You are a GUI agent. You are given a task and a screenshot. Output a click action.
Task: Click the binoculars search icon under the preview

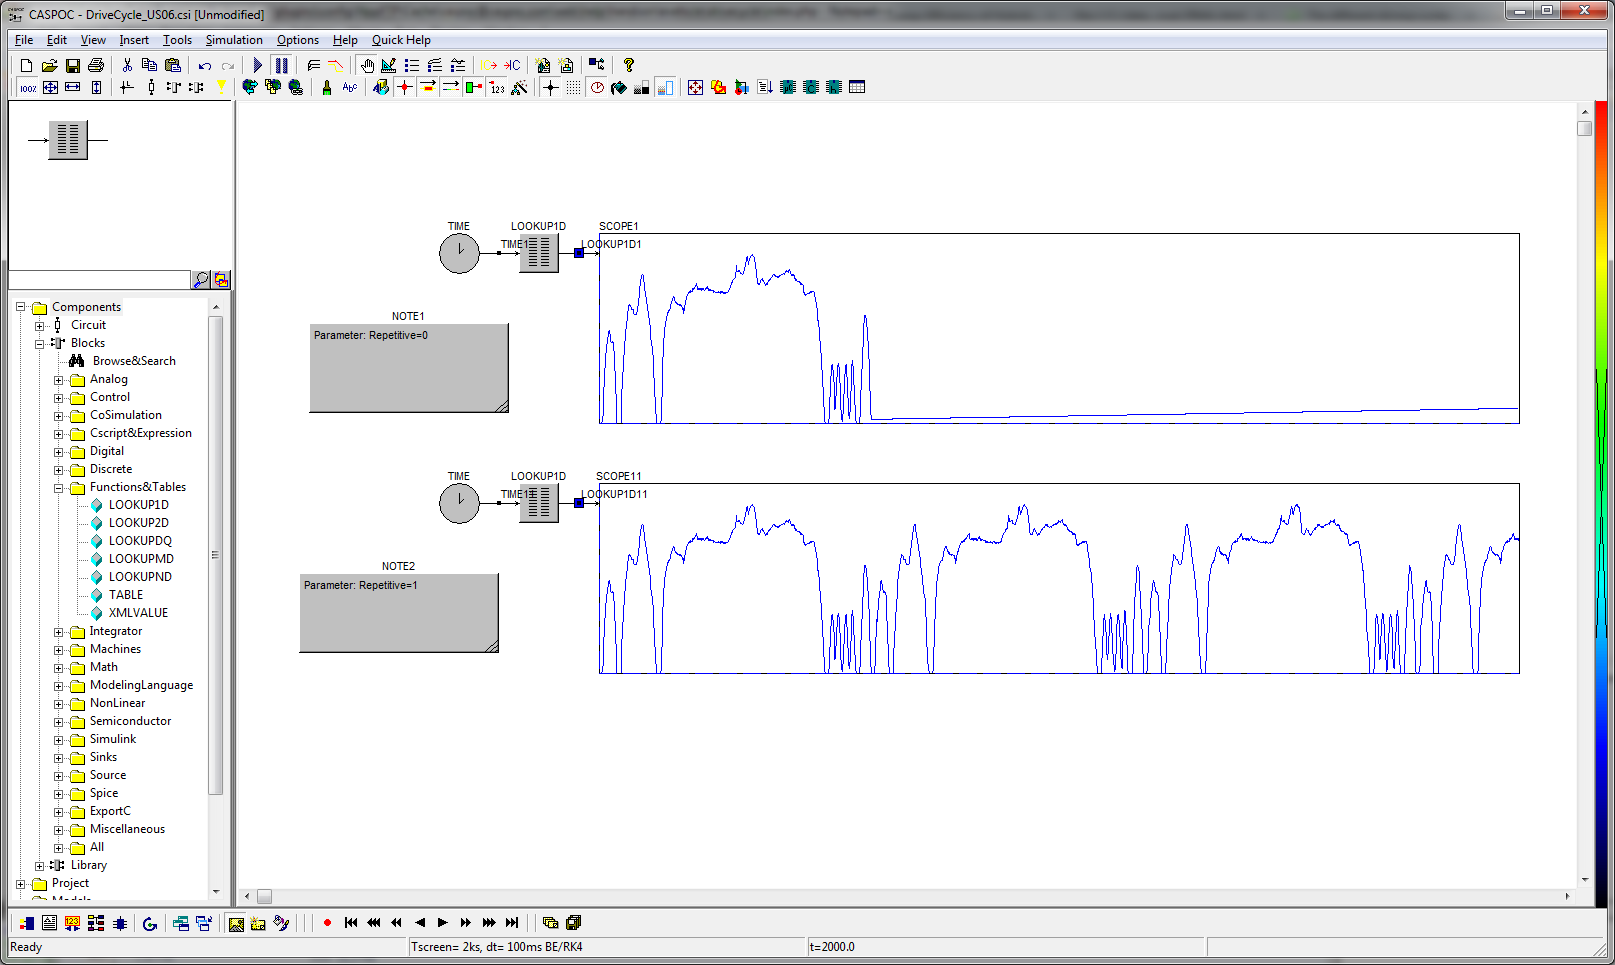pyautogui.click(x=201, y=280)
